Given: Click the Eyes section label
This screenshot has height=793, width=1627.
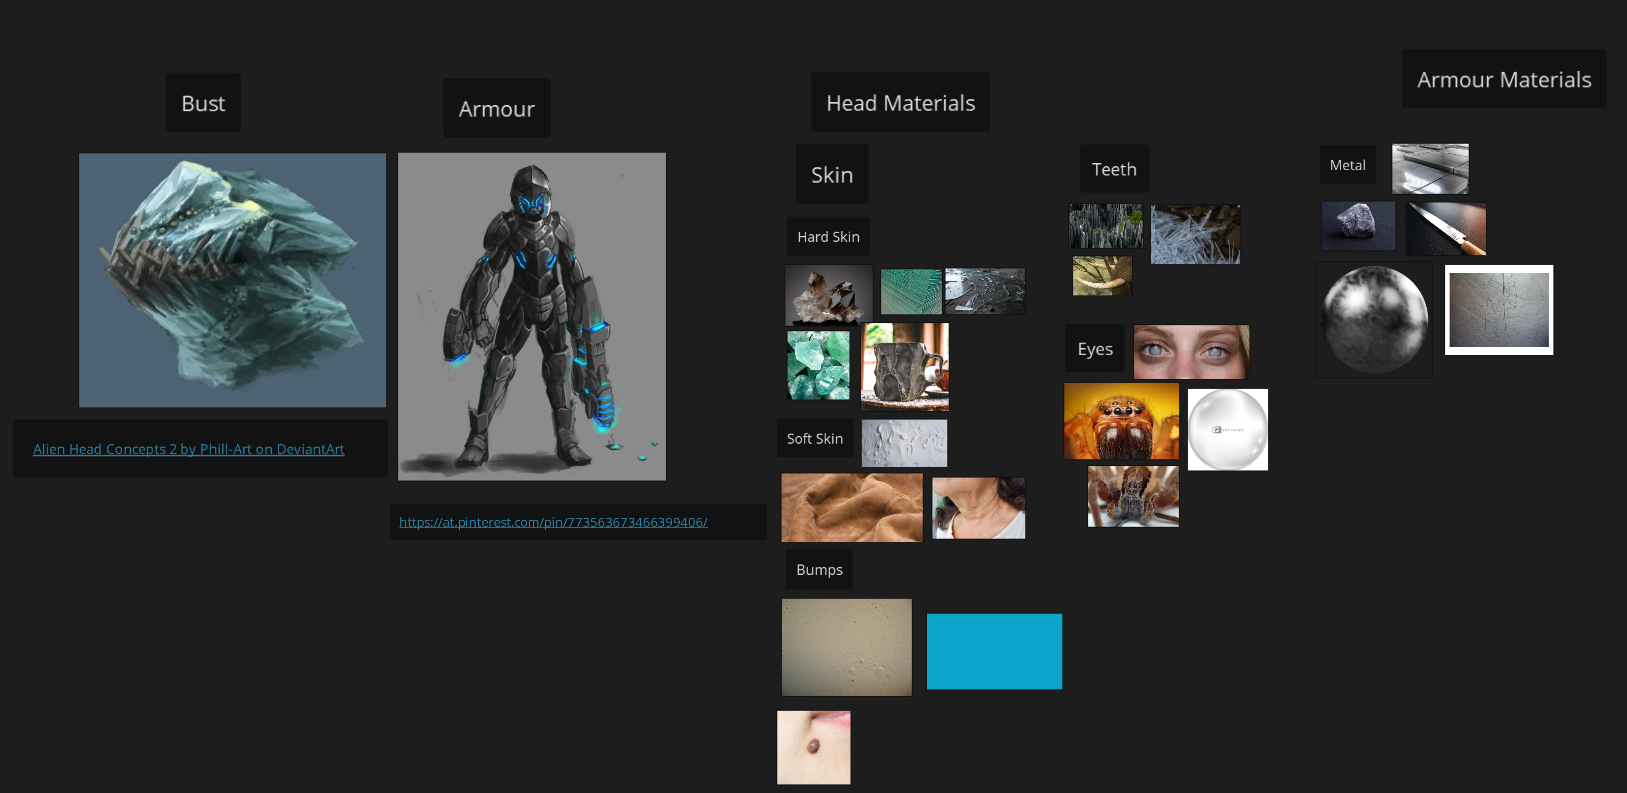Looking at the screenshot, I should 1095,348.
